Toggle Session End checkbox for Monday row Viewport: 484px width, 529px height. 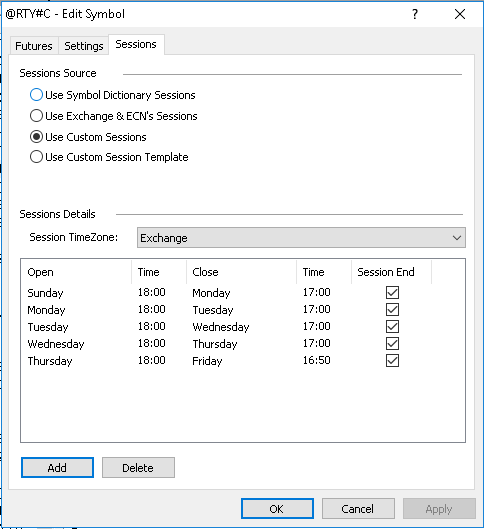(x=392, y=309)
